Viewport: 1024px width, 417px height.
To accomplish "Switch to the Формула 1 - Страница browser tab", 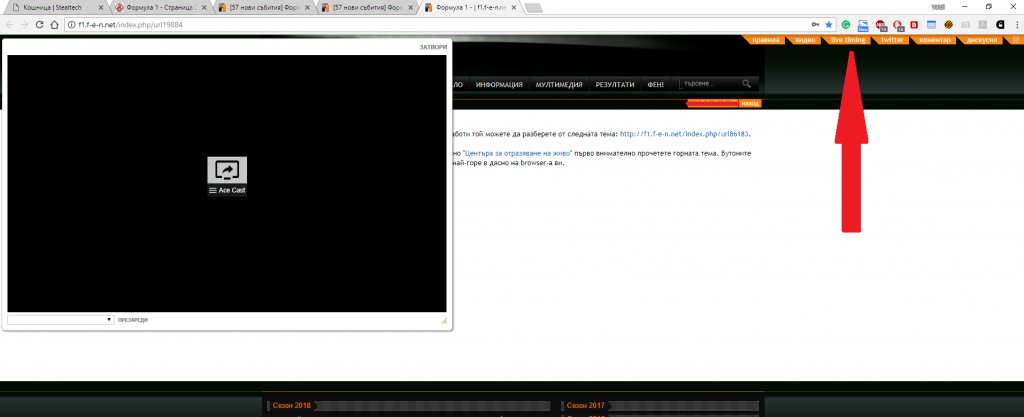I will coord(162,7).
